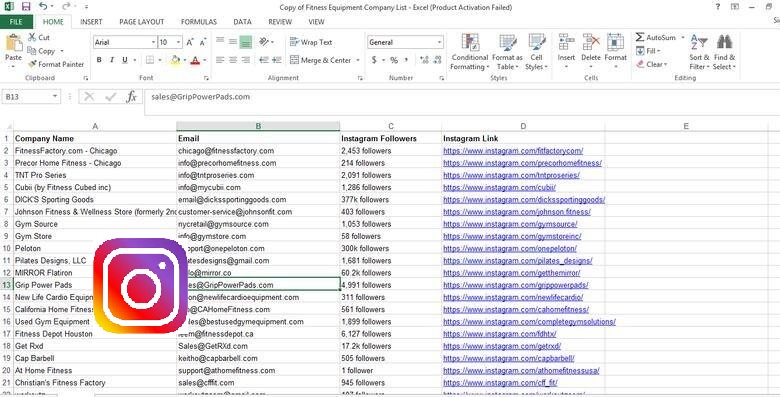780x397 pixels.
Task: Apply the red Font Color
Action: 195,60
